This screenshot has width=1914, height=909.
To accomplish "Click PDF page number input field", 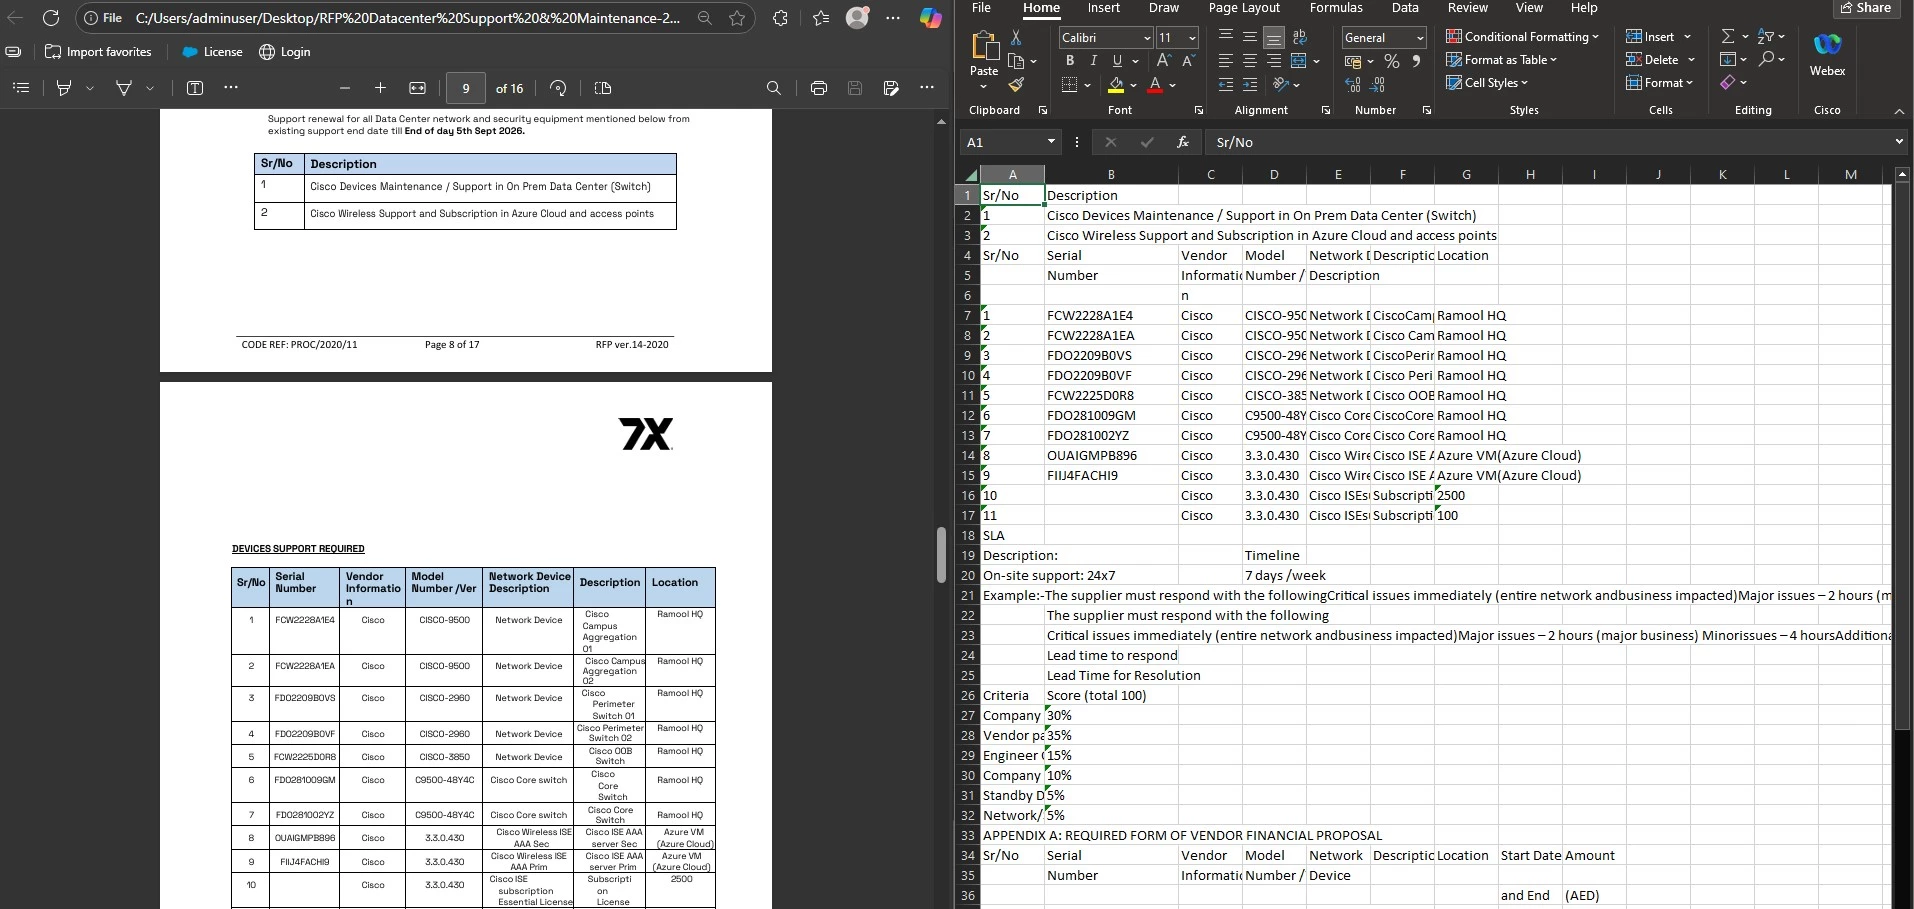I will [x=466, y=88].
